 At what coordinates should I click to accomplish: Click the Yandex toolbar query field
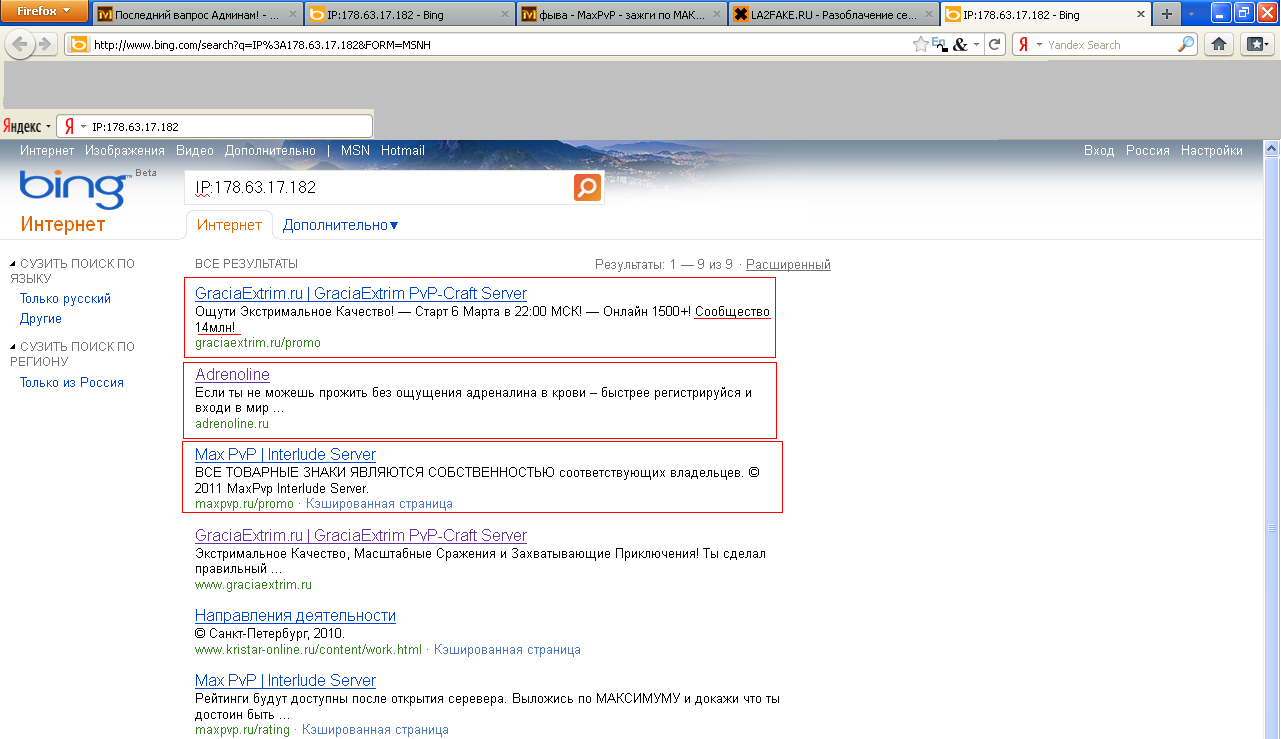230,127
